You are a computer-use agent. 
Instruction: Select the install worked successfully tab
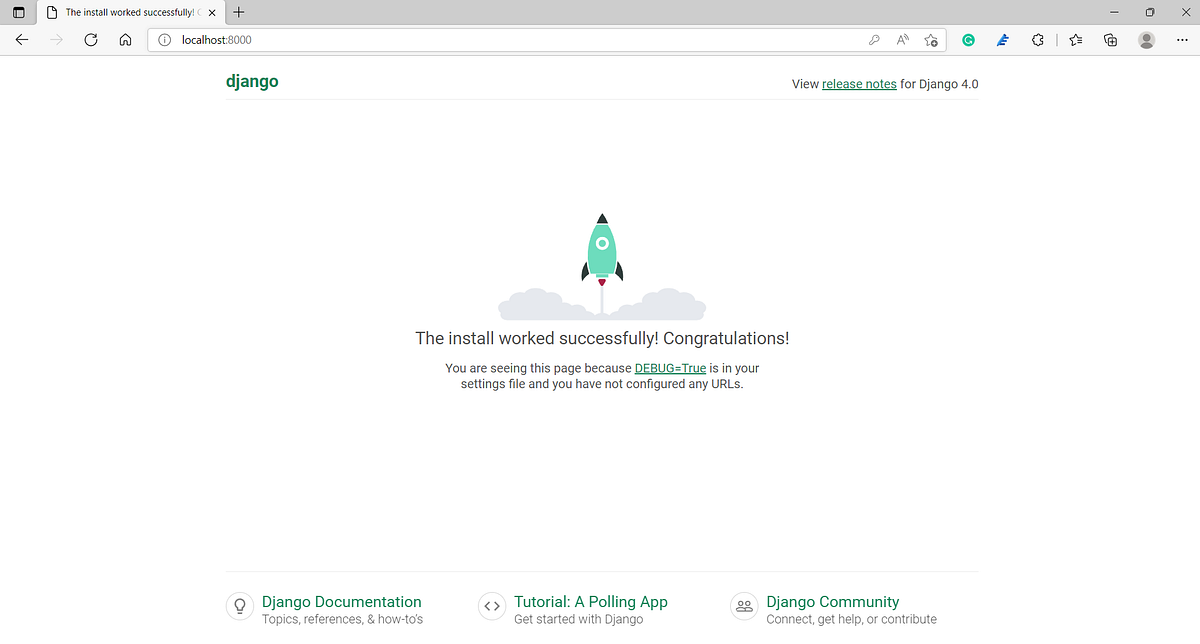coord(130,12)
